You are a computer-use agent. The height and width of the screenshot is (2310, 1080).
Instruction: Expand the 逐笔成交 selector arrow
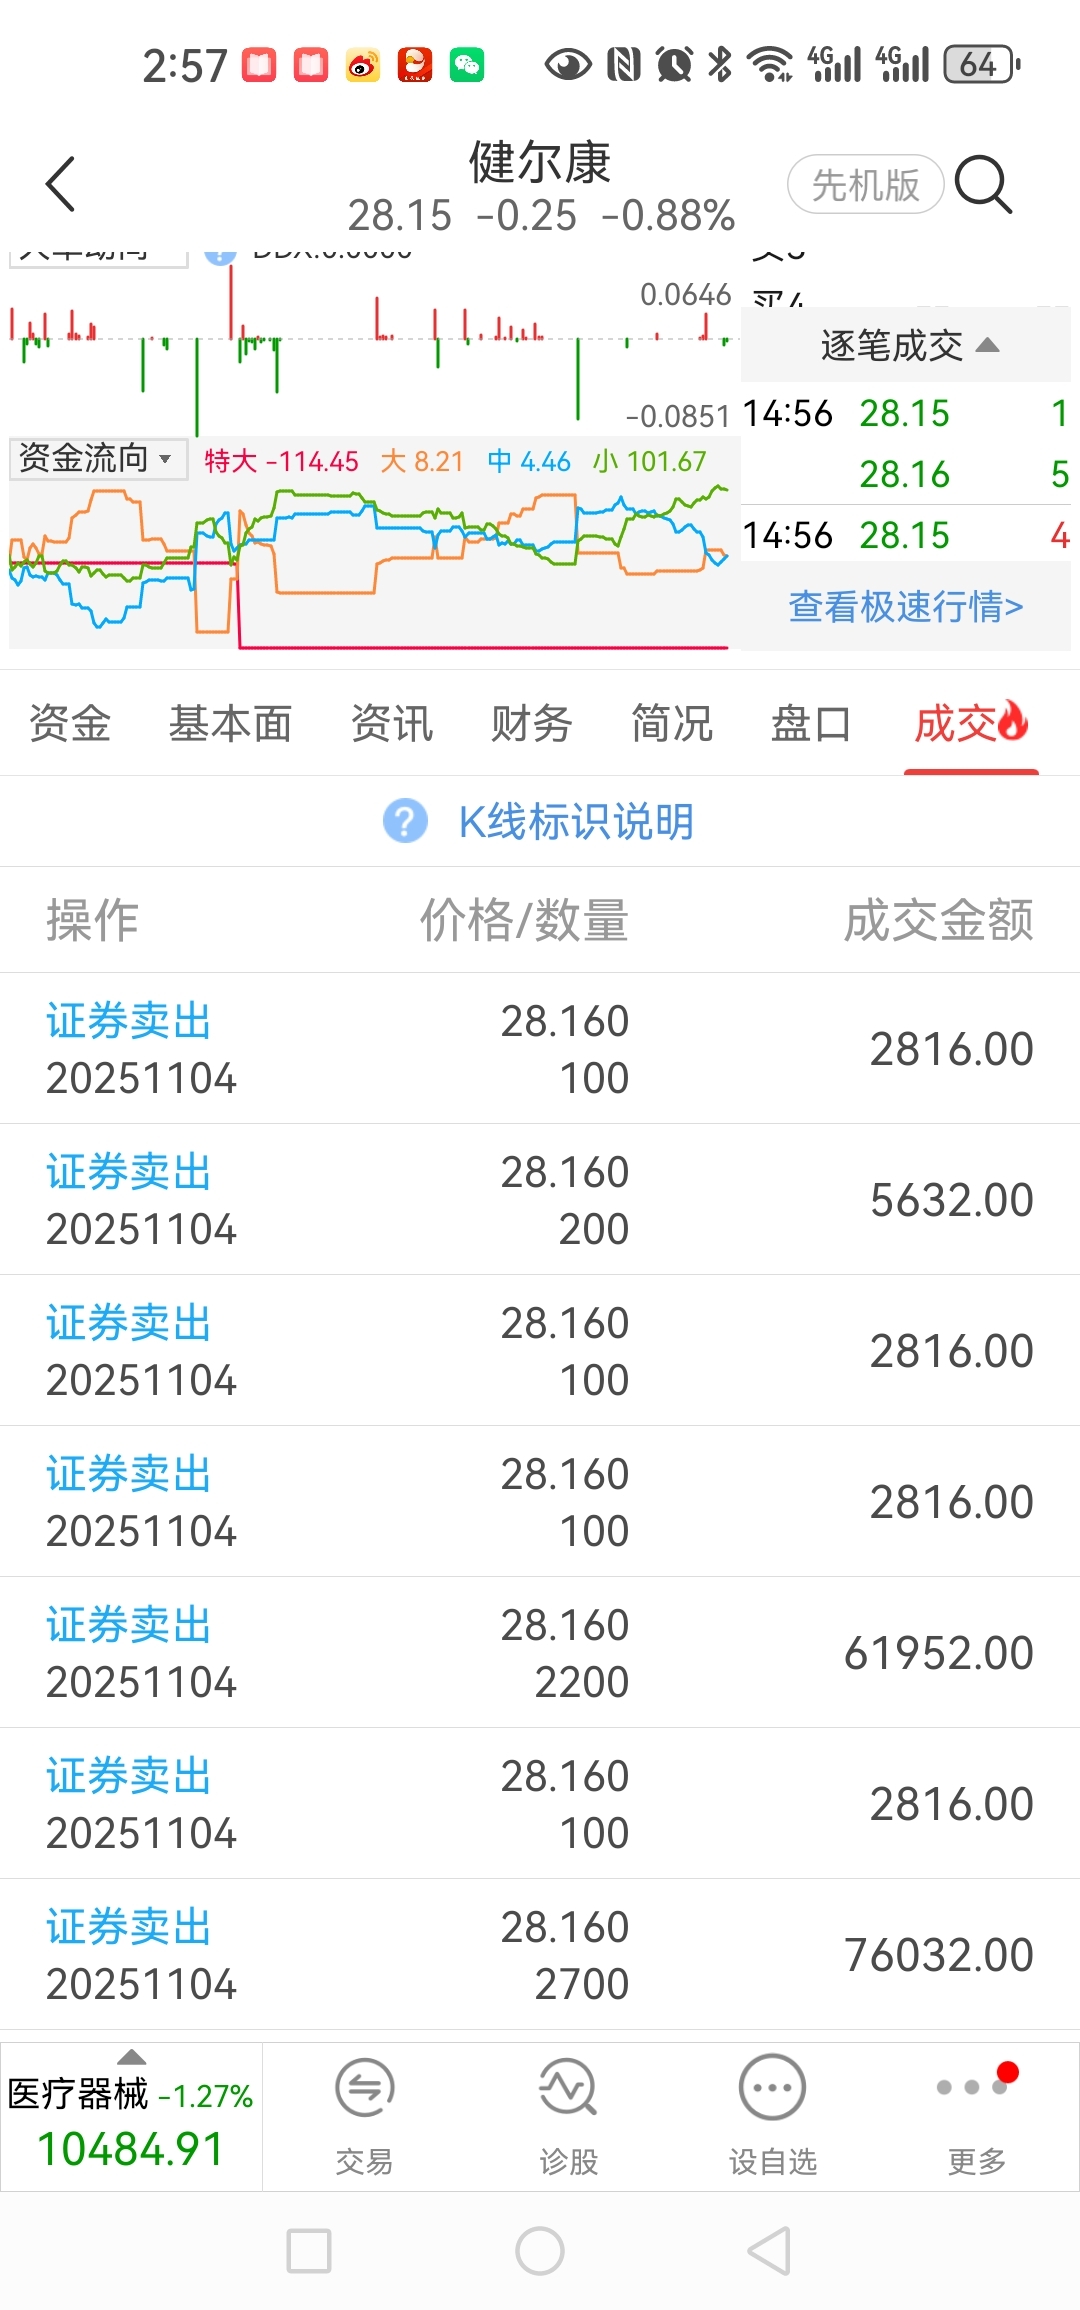(x=988, y=345)
